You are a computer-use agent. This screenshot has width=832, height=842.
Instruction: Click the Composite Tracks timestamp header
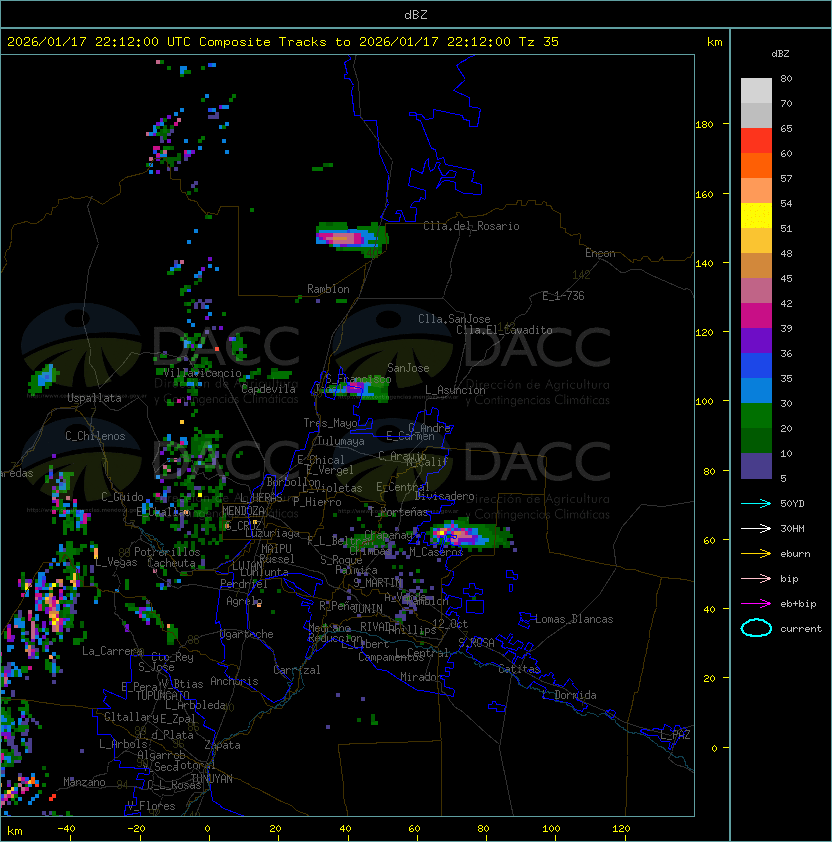tap(283, 42)
